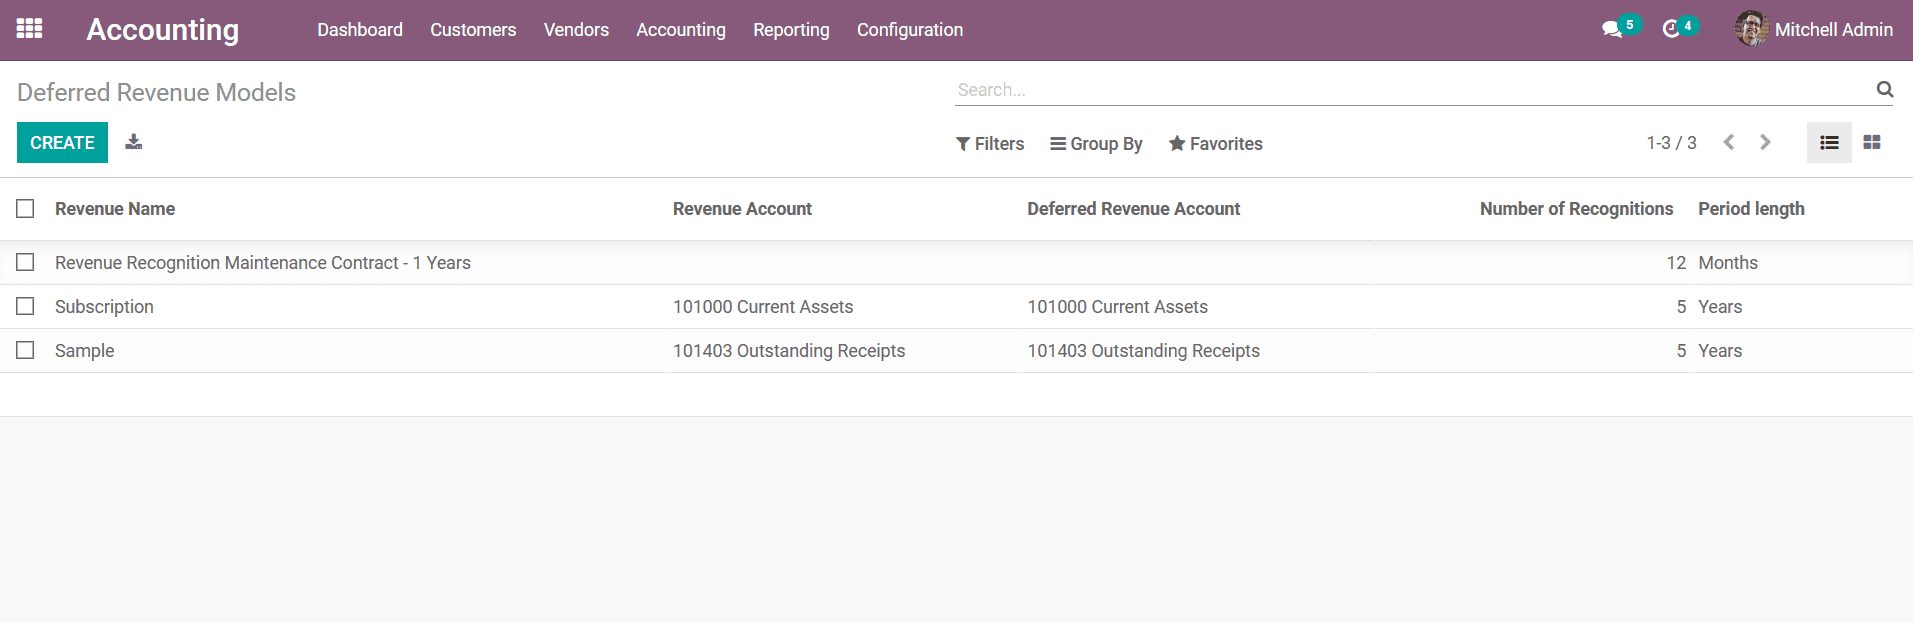Open the Accounting menu item
Image resolution: width=1913 pixels, height=623 pixels.
coord(681,30)
